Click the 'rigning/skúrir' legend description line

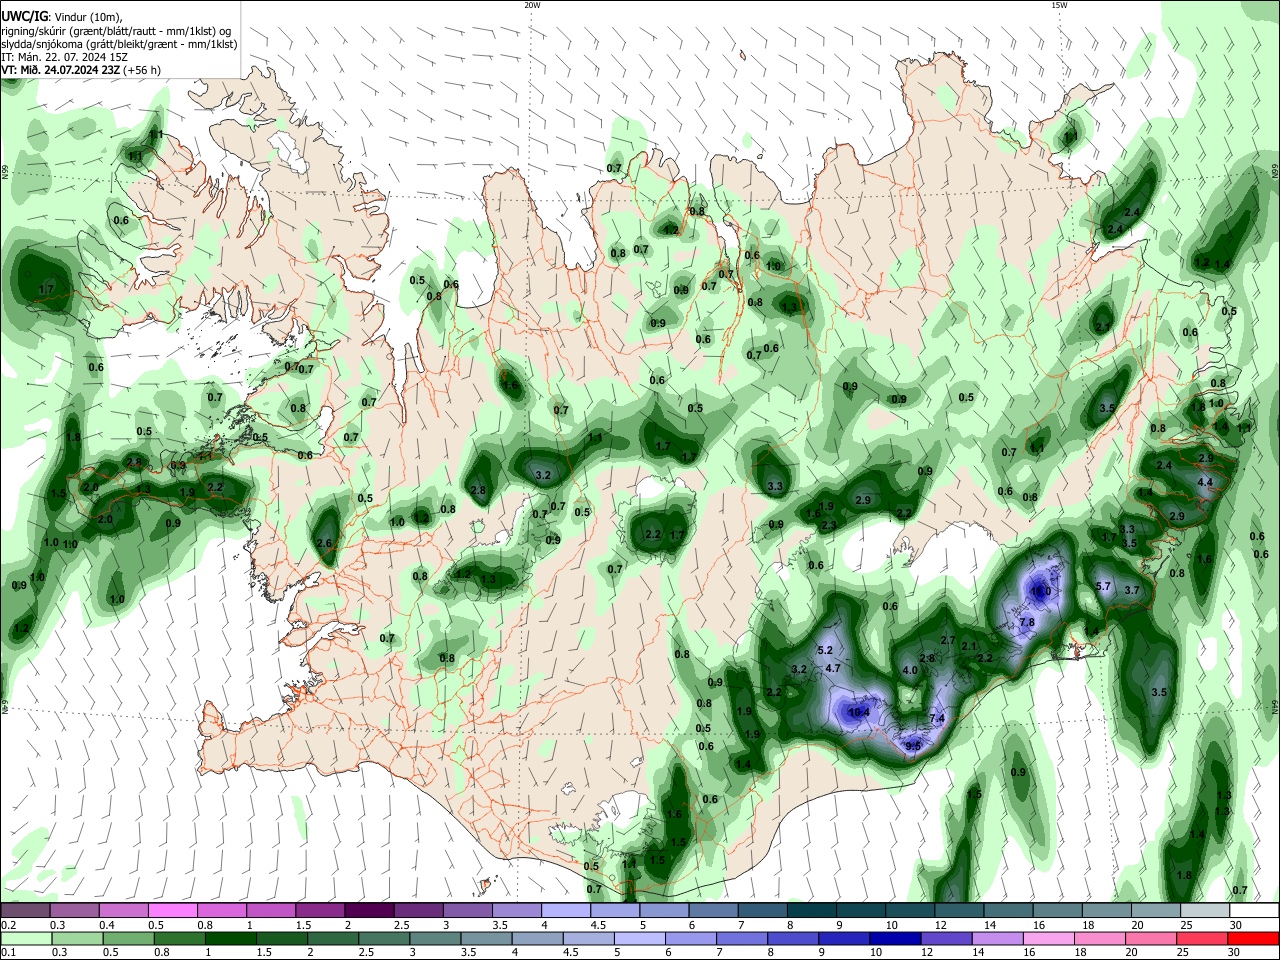115,30
